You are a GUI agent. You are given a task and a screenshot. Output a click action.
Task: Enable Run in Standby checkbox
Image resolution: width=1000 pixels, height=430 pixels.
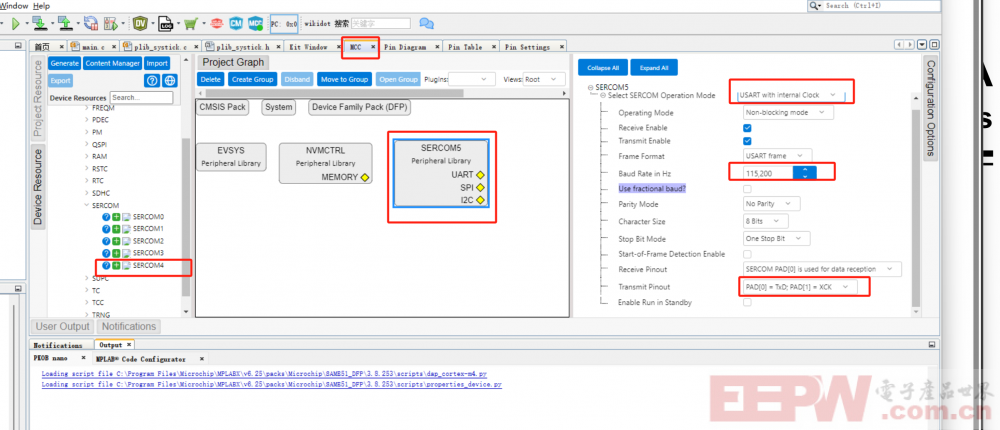click(747, 302)
